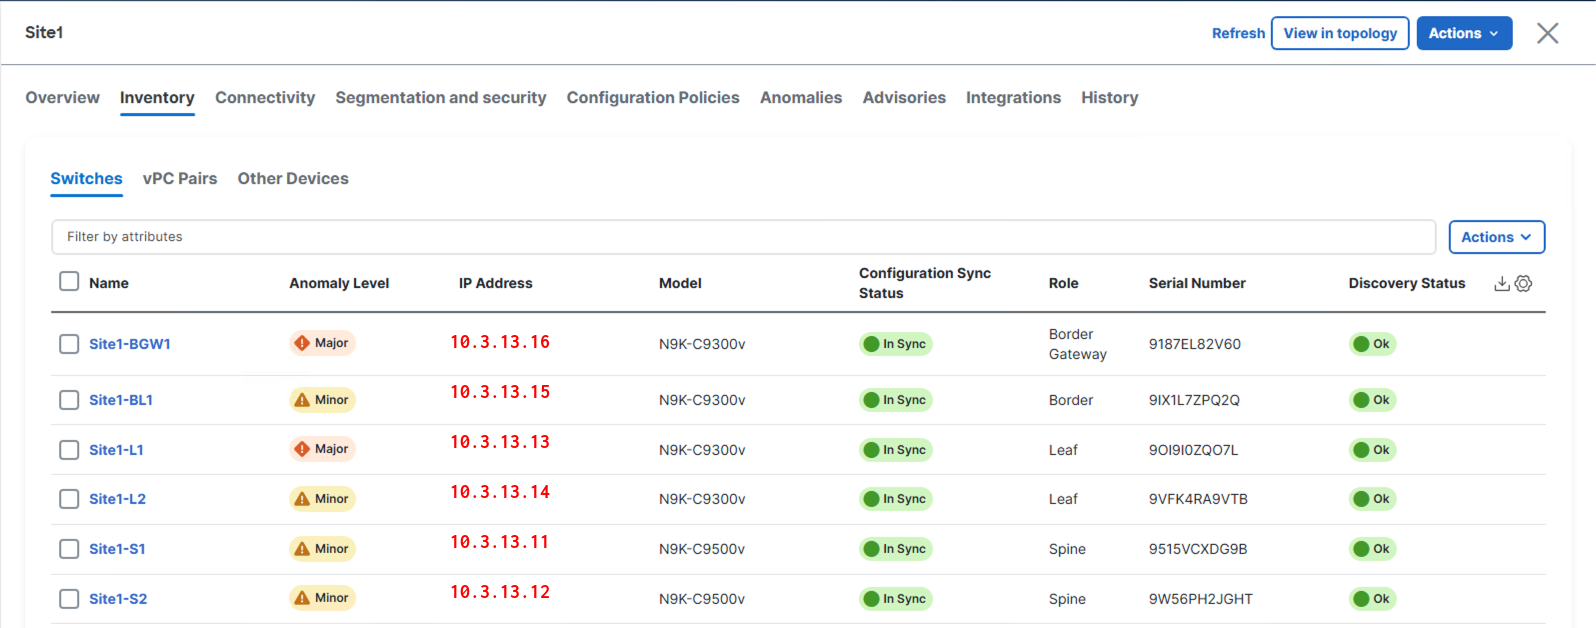Open the table's outlined Actions dropdown
This screenshot has width=1596, height=628.
pos(1496,237)
